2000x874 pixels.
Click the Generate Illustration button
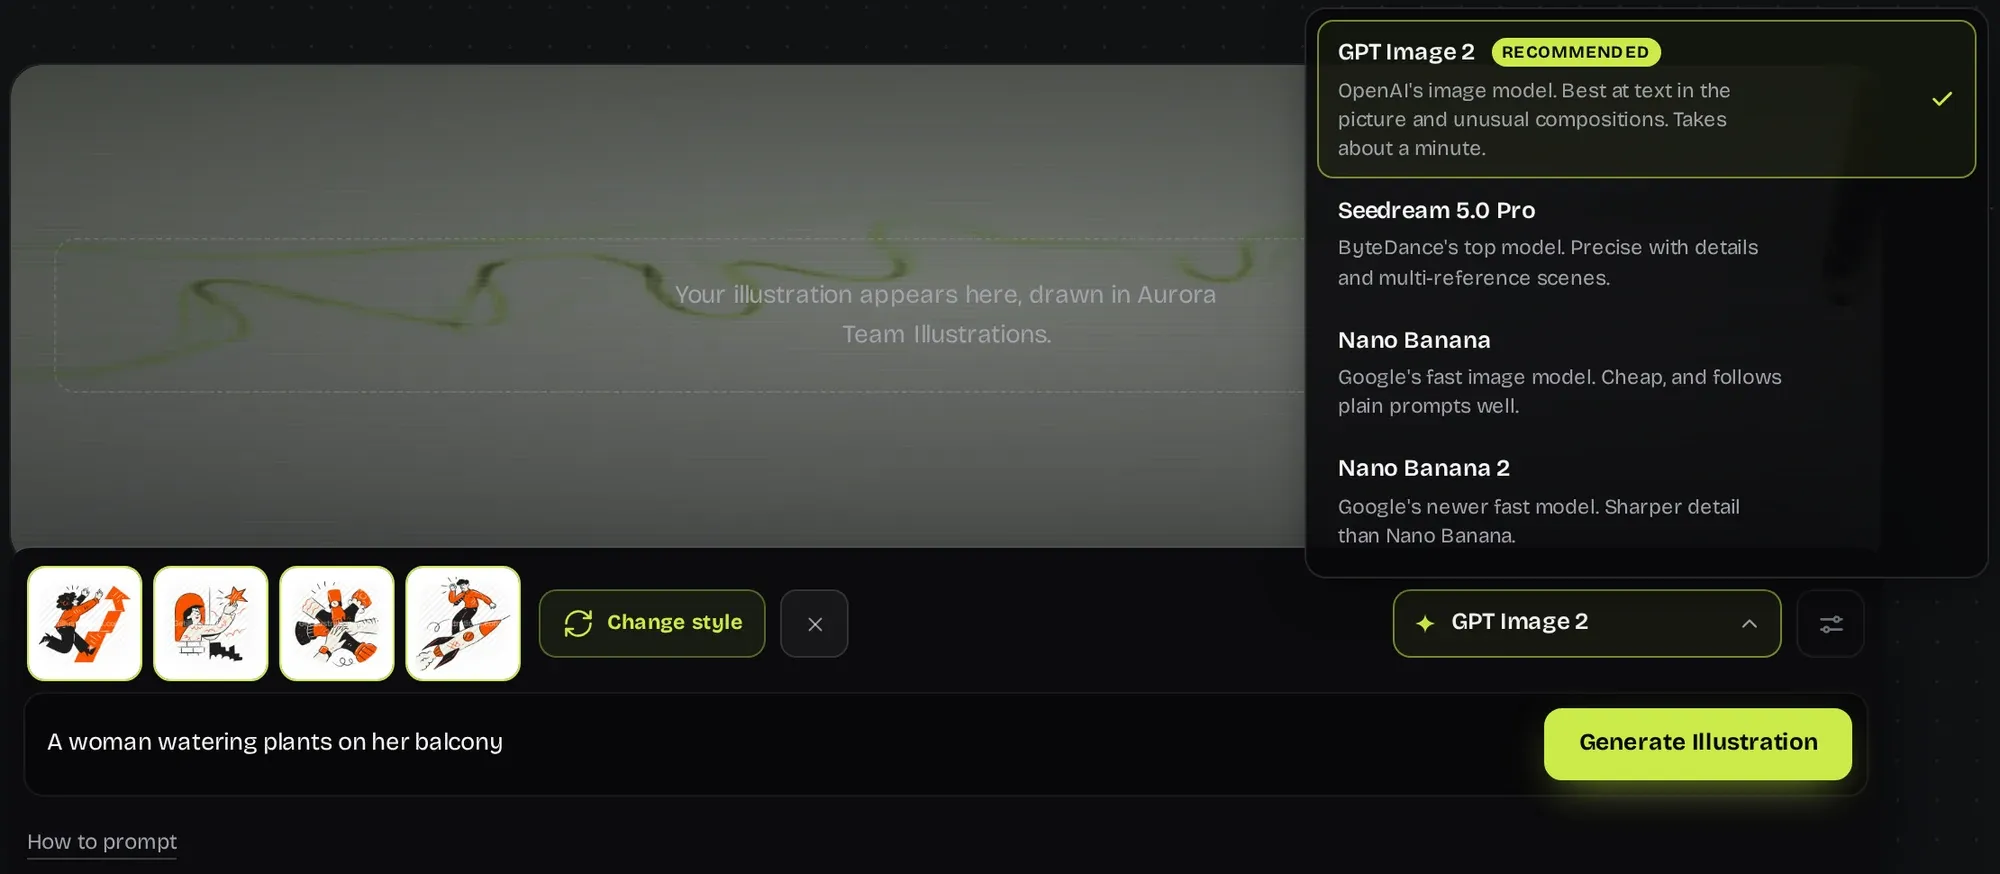[1698, 743]
